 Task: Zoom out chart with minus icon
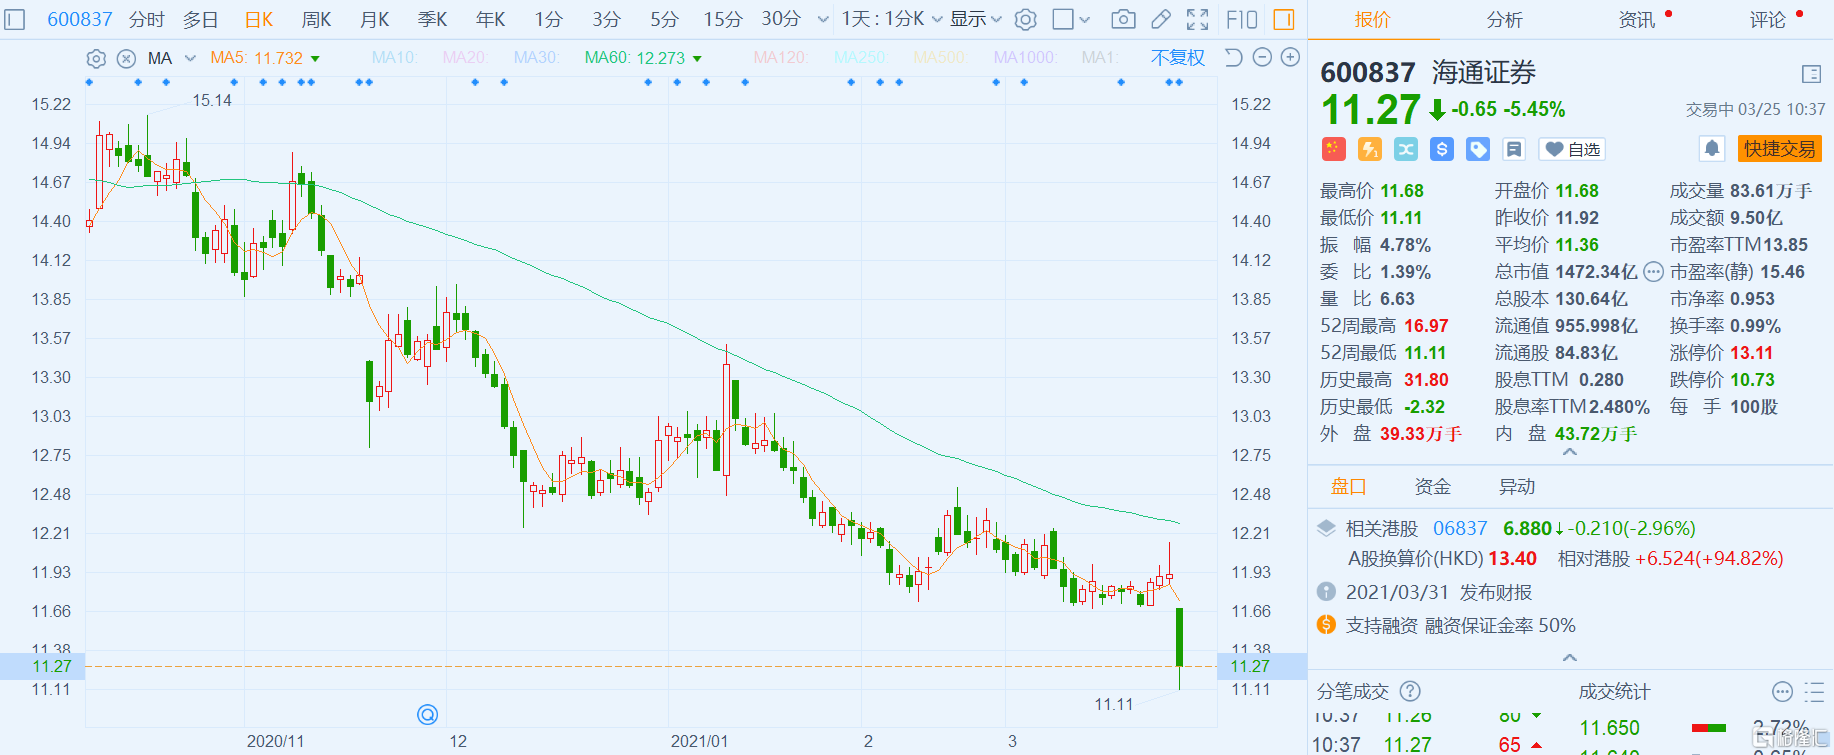point(1262,57)
